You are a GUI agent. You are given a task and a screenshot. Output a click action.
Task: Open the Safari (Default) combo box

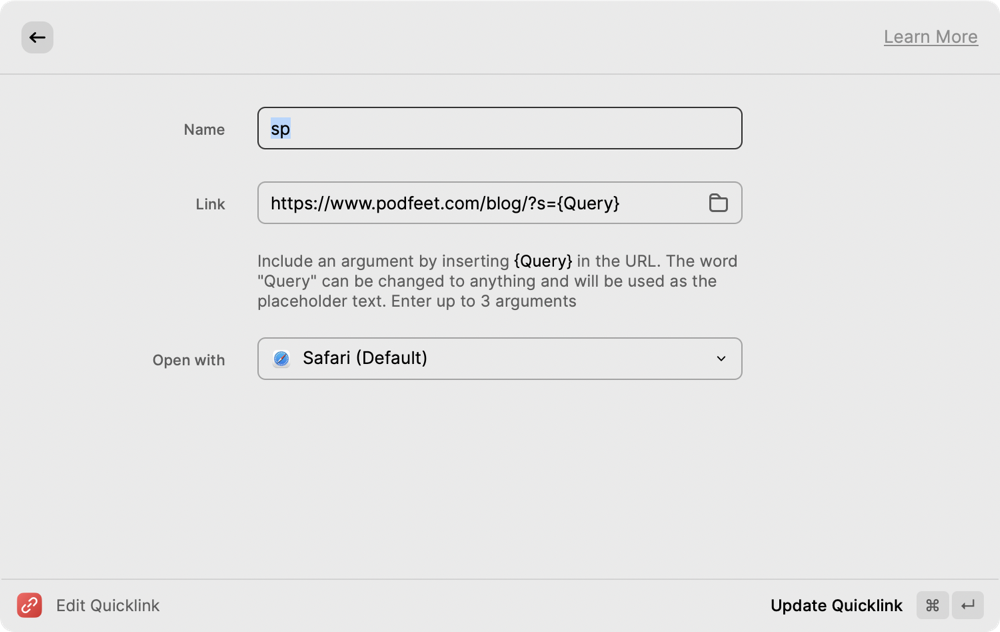pos(499,359)
